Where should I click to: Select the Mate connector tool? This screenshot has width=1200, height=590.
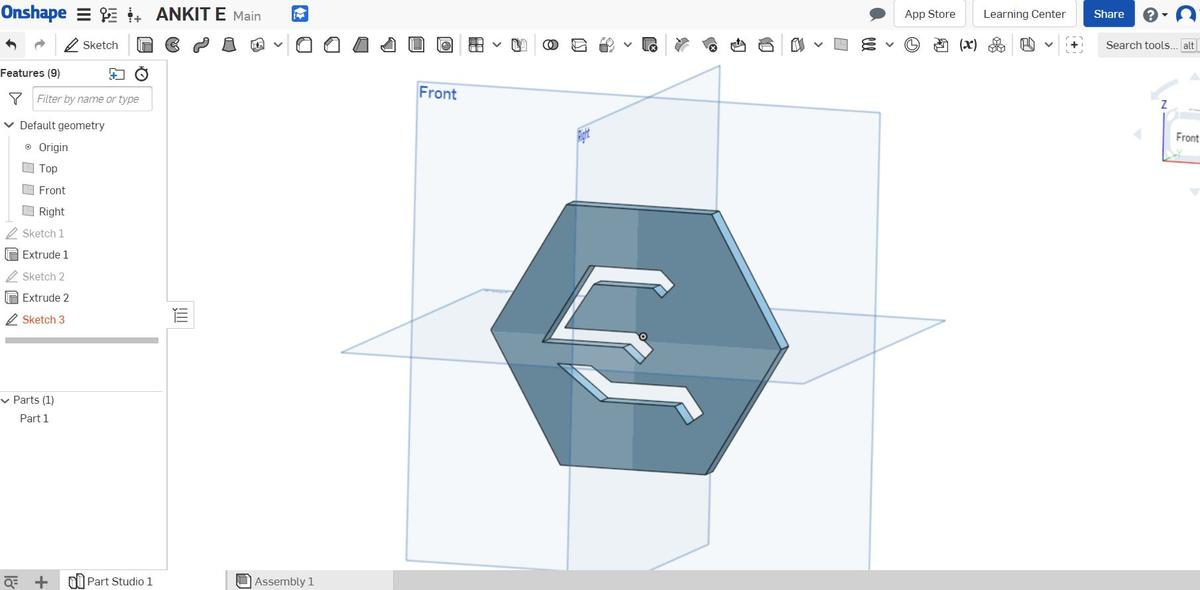coord(912,45)
